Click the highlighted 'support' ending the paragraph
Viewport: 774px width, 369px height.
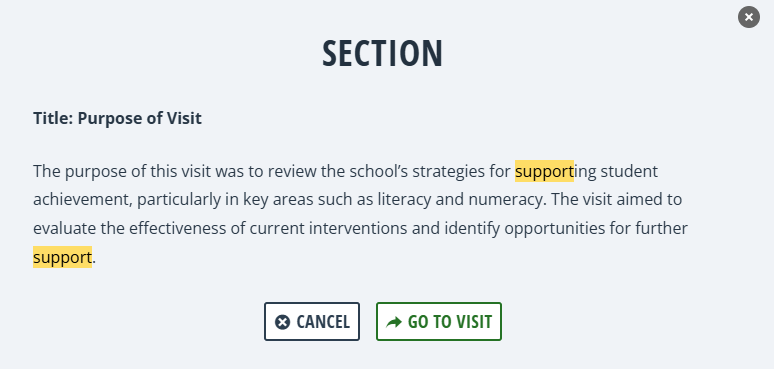(x=62, y=257)
